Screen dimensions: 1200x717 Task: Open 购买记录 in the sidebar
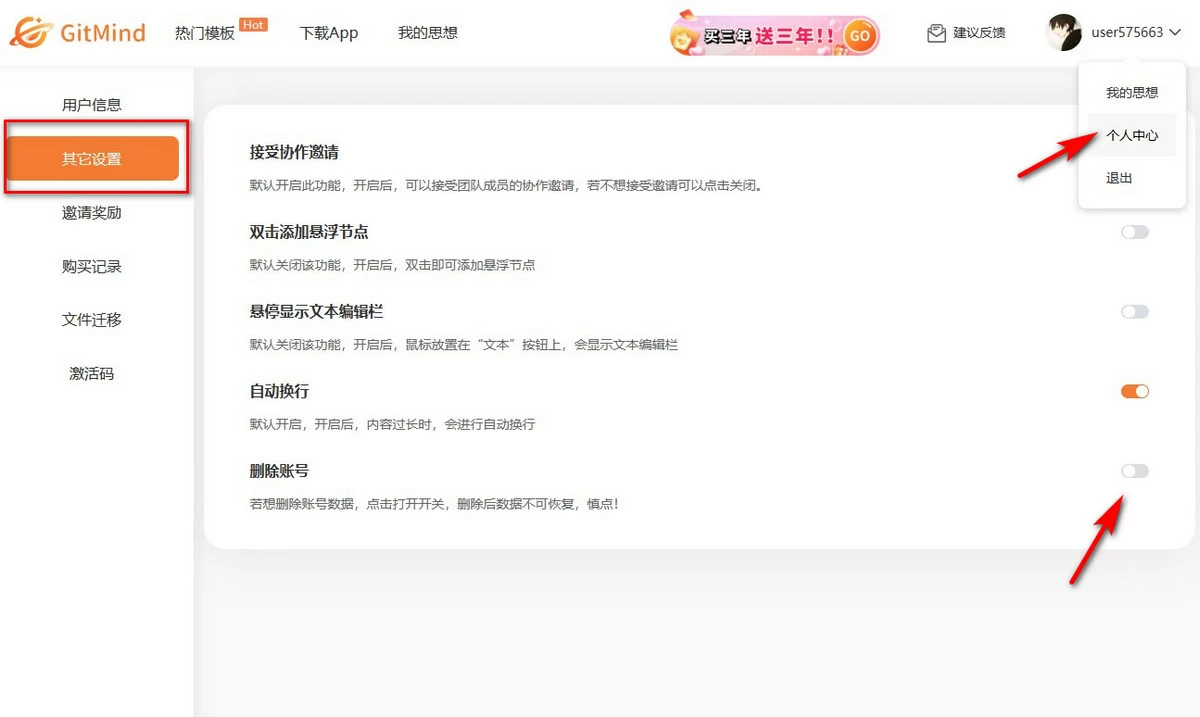(x=92, y=267)
